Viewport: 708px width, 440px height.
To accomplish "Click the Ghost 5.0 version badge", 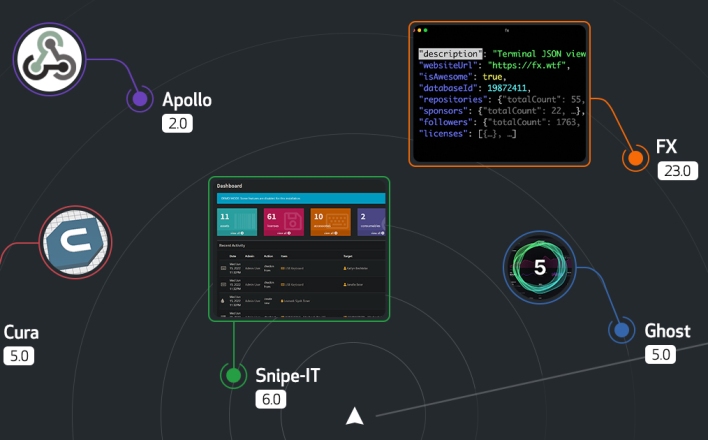I will click(x=661, y=355).
